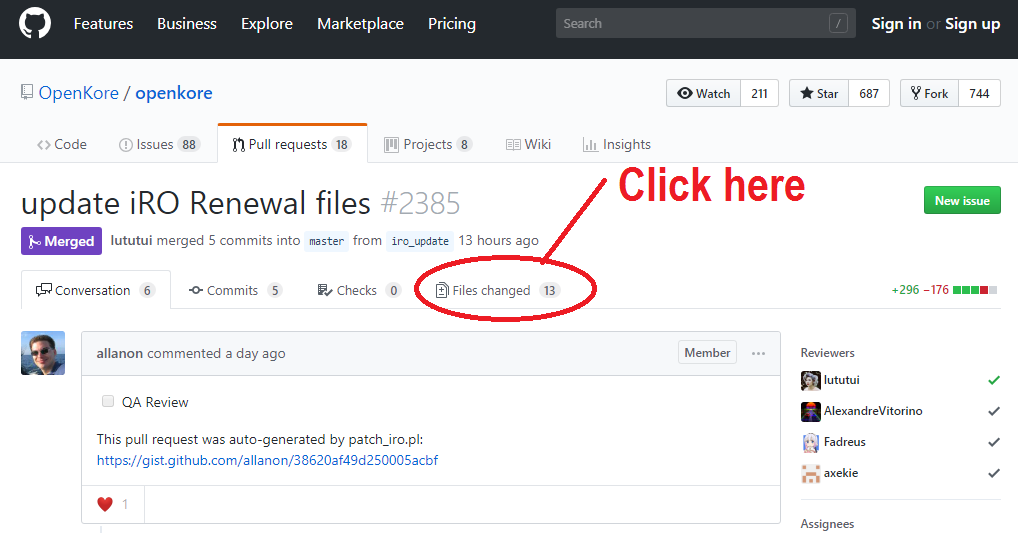The image size is (1018, 533).
Task: Click the master branch label
Action: click(x=327, y=241)
